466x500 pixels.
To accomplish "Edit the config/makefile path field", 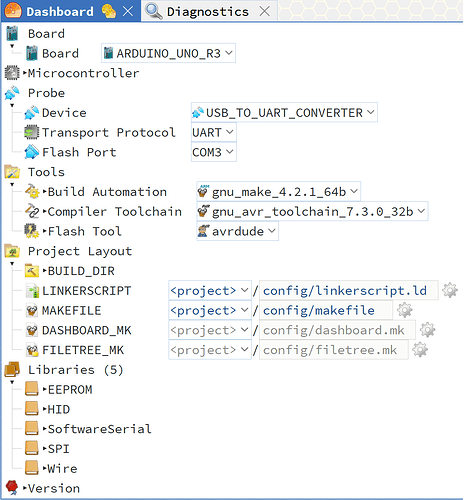I will point(326,310).
